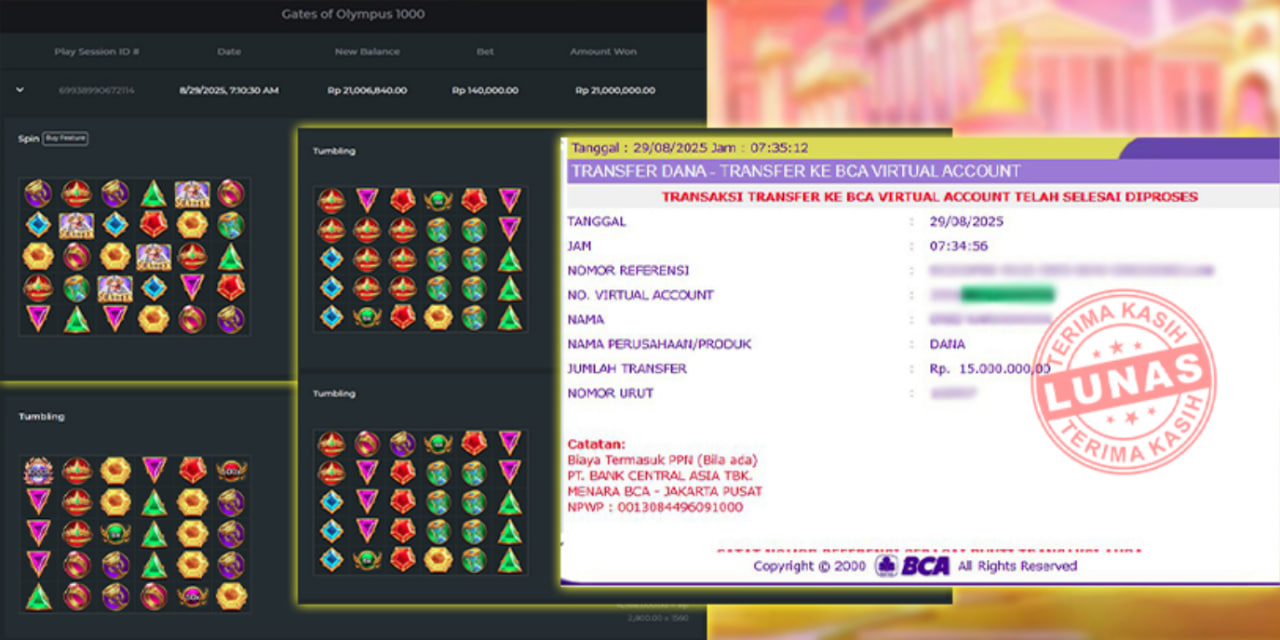1280x640 pixels.
Task: Click the NO. VIRTUAL ACCOUNT label
Action: (641, 295)
